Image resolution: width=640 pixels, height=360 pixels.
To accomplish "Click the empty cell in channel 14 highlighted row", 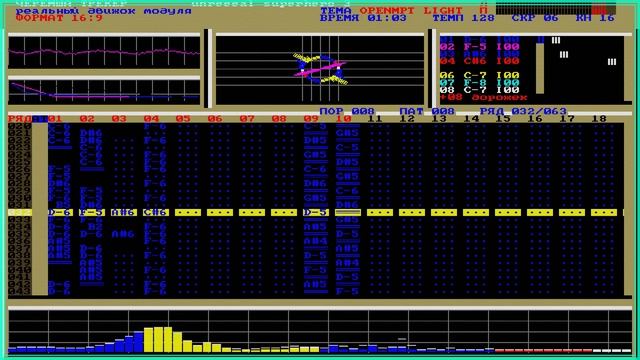I will point(476,213).
